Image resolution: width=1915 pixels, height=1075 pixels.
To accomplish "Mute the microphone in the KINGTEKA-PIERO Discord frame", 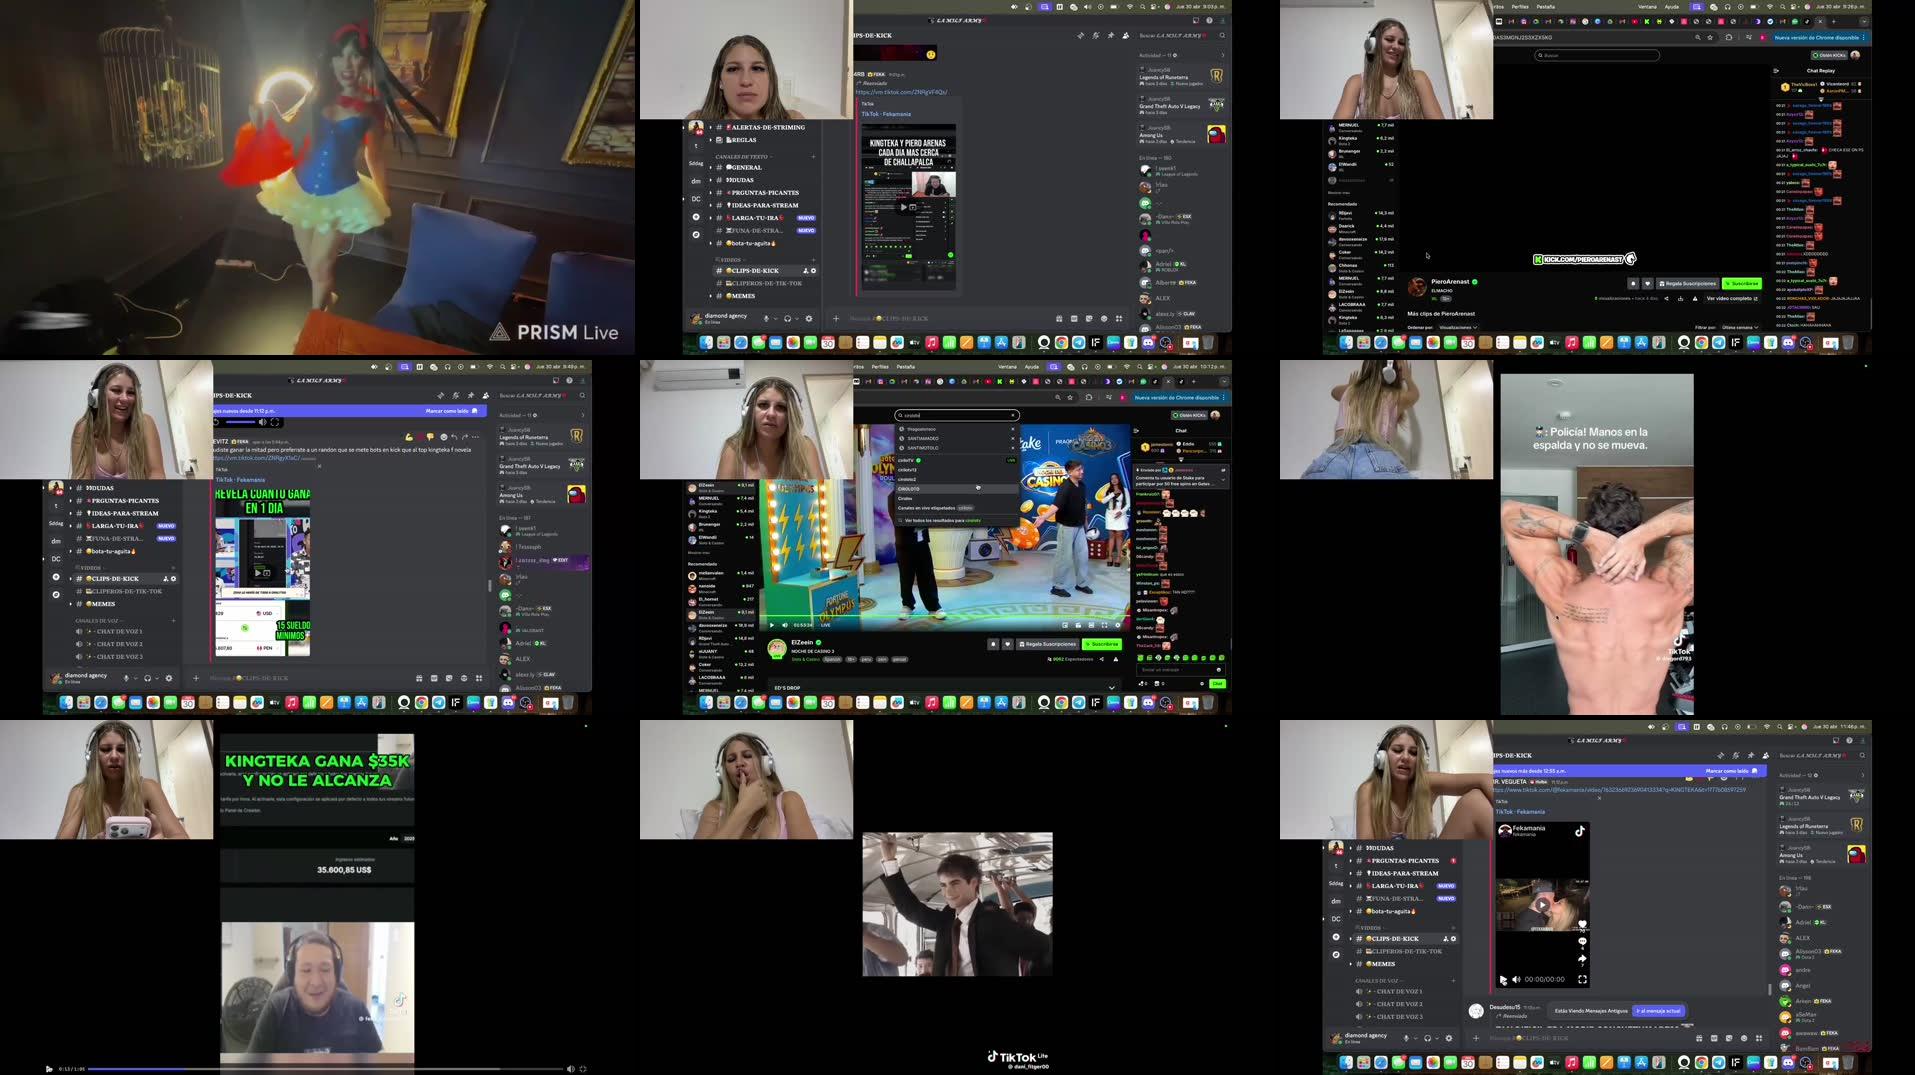I will point(766,319).
